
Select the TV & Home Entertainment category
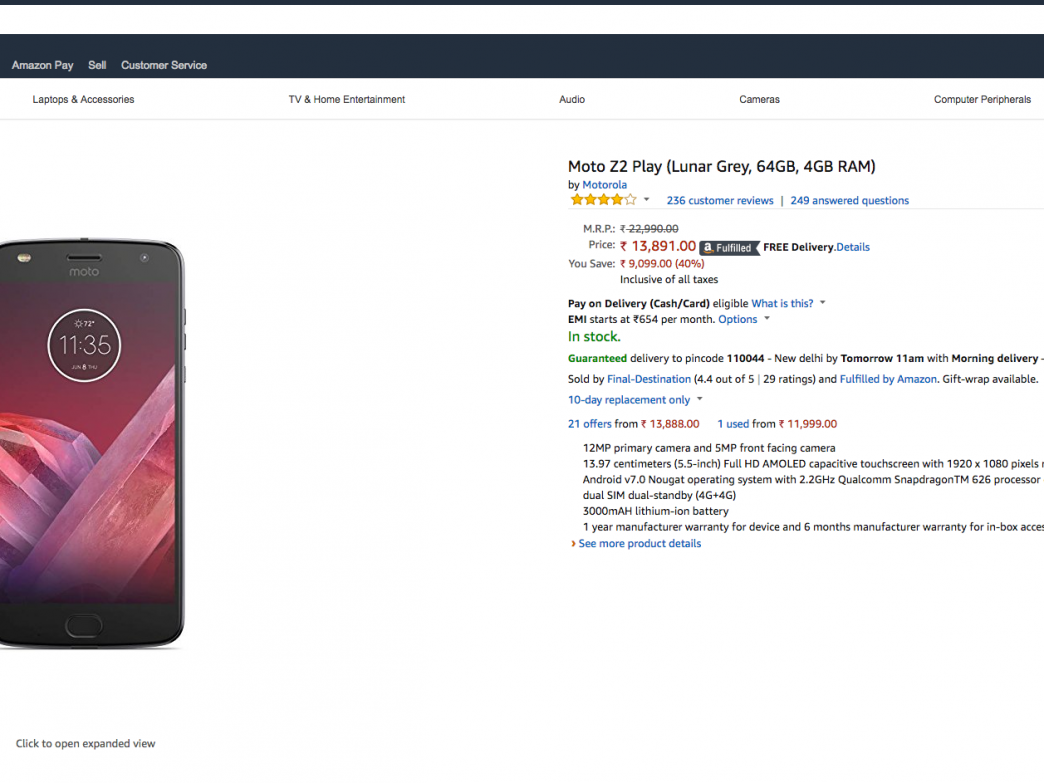347,100
